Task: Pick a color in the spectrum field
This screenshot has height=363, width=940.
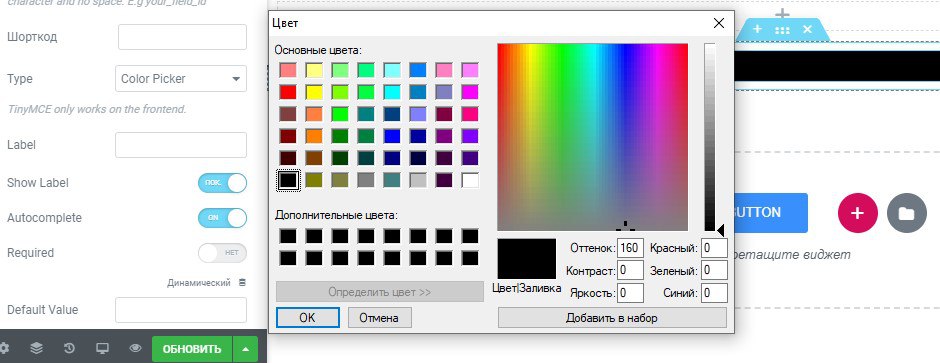Action: point(592,137)
